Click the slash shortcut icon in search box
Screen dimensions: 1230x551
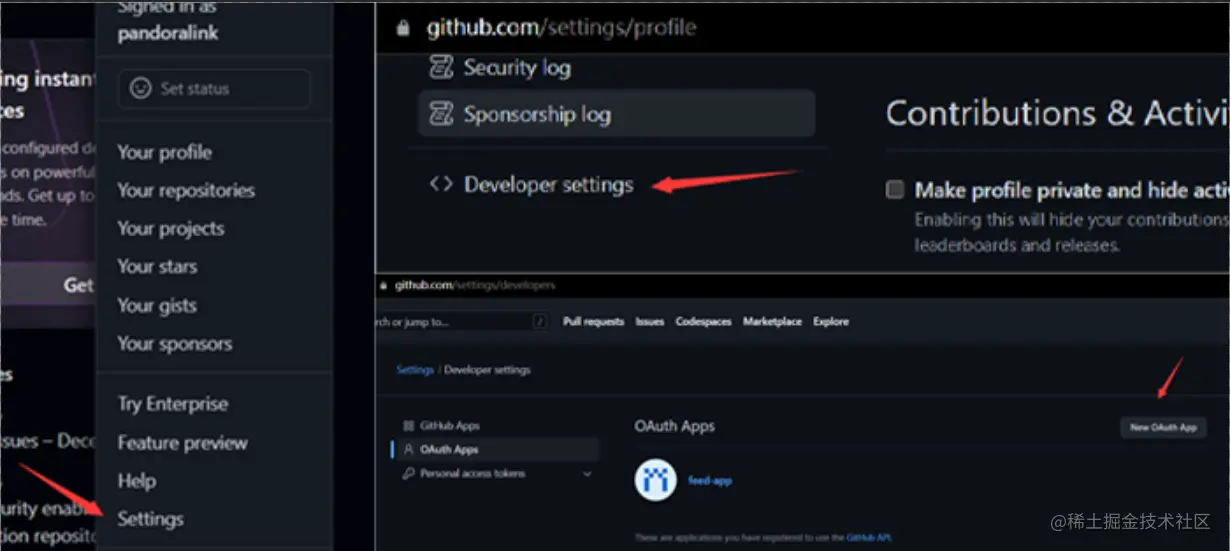click(x=541, y=321)
